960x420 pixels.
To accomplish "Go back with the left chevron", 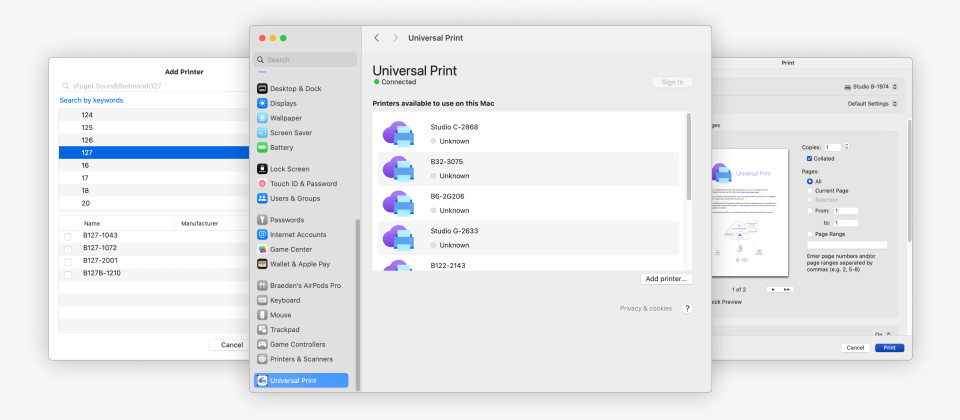I will [x=376, y=38].
